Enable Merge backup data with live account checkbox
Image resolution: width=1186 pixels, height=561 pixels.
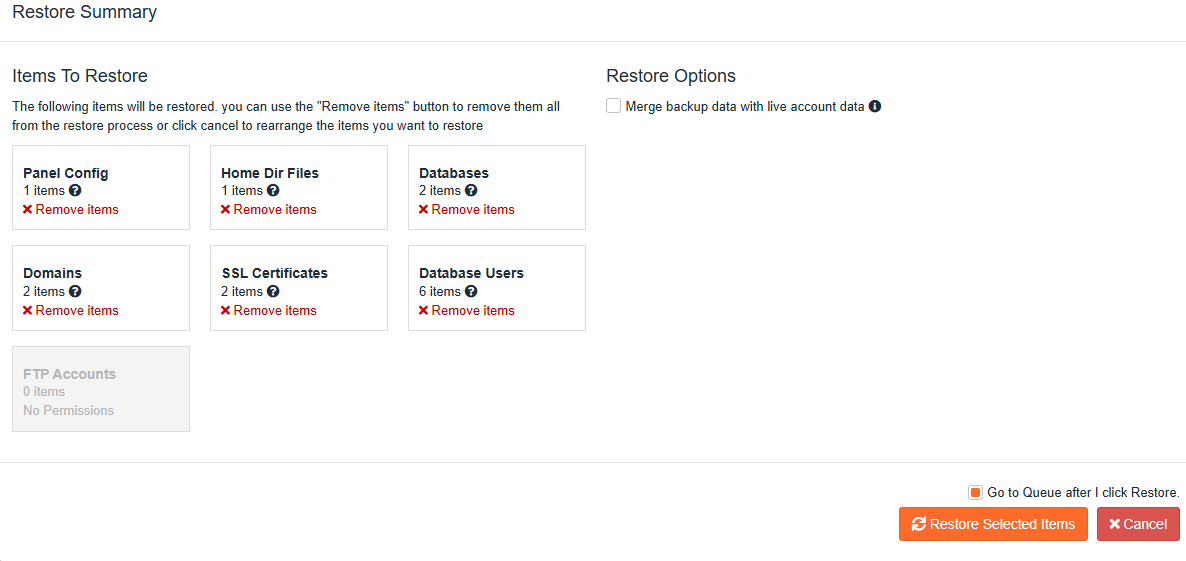[x=614, y=106]
